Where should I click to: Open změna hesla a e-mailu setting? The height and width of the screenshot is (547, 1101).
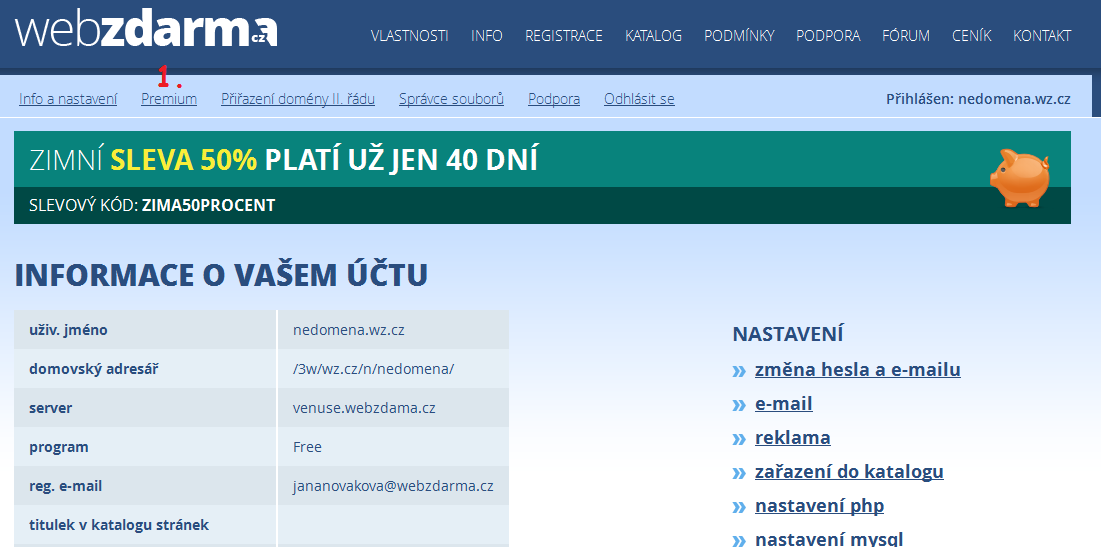(x=857, y=369)
